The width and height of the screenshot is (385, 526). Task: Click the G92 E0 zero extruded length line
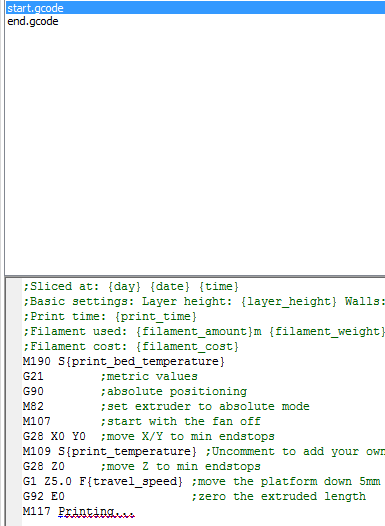(194, 496)
